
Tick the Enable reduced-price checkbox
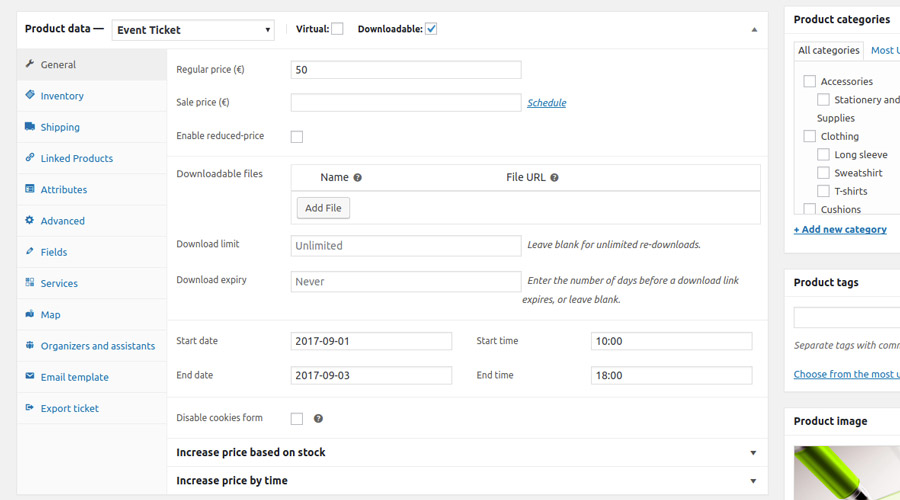(x=297, y=137)
